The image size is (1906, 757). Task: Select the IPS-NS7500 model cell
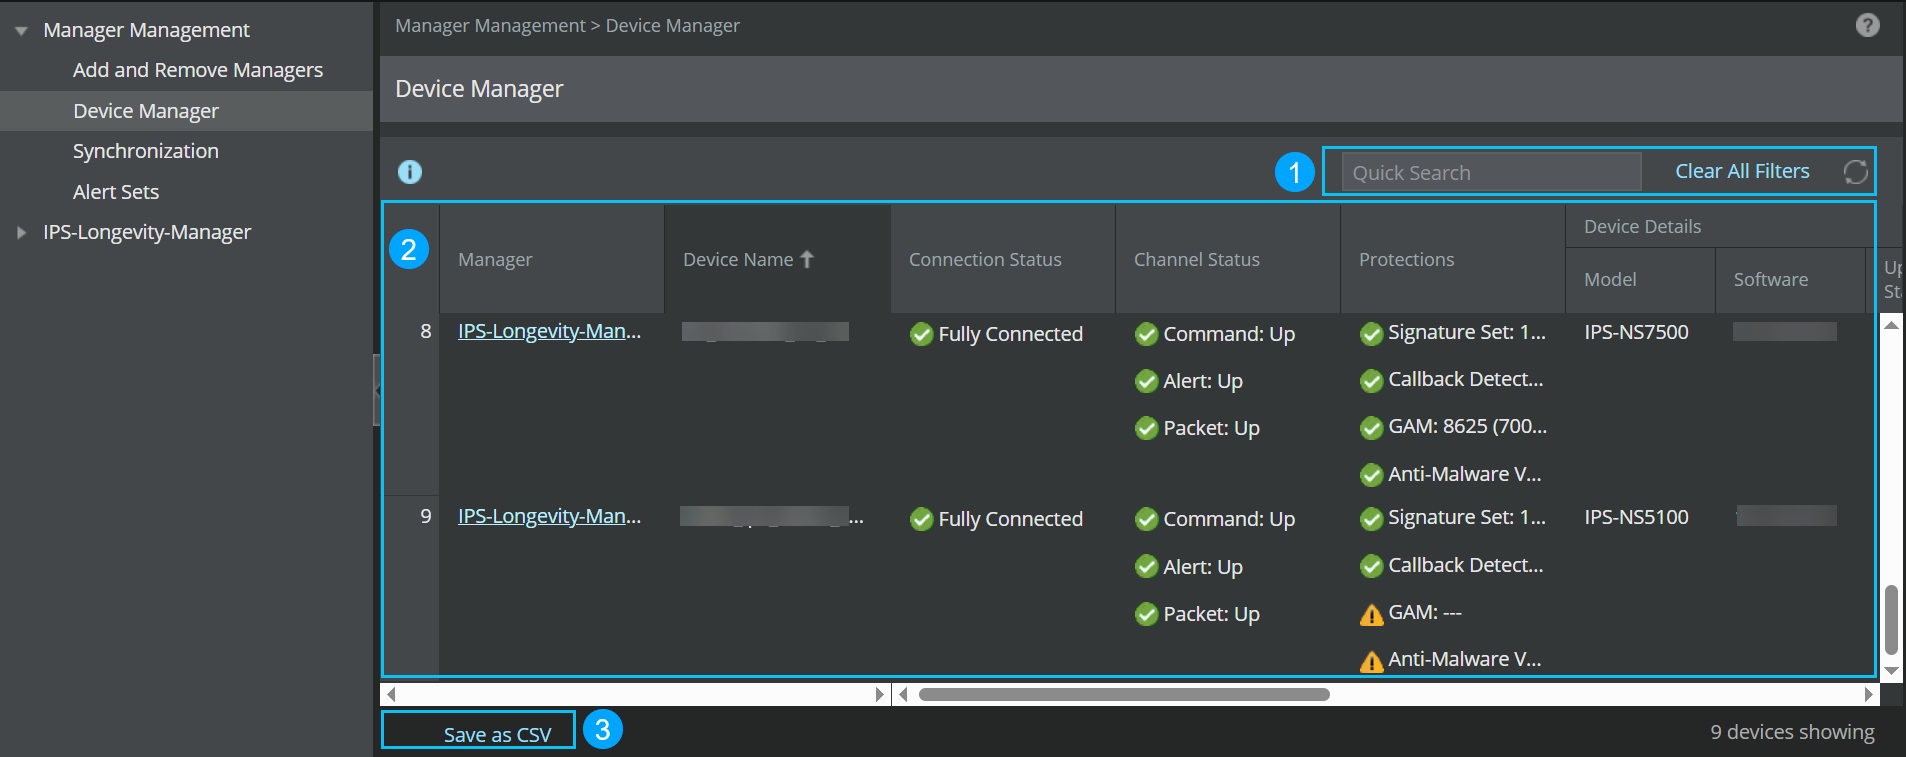pos(1636,332)
